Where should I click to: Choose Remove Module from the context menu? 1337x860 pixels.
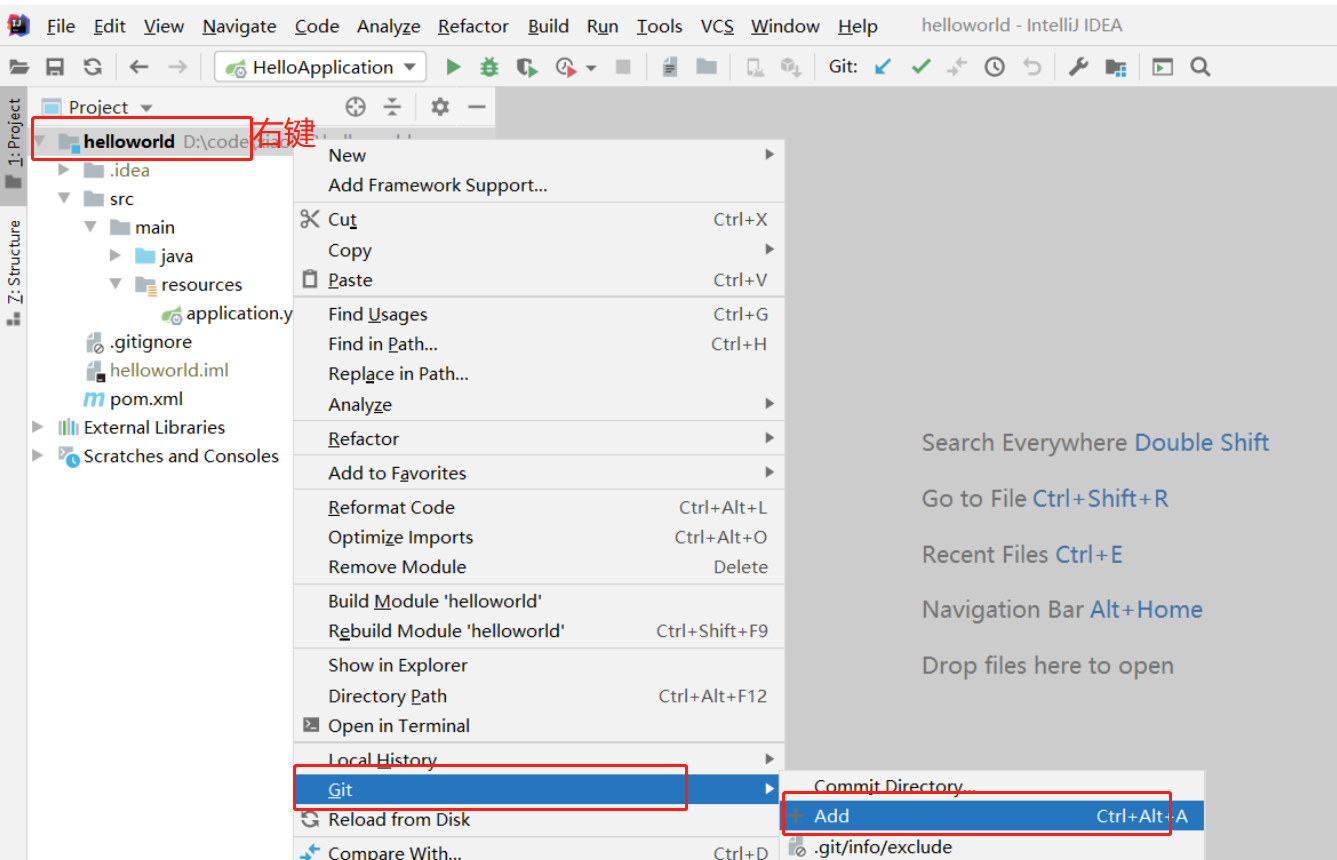(x=539, y=567)
